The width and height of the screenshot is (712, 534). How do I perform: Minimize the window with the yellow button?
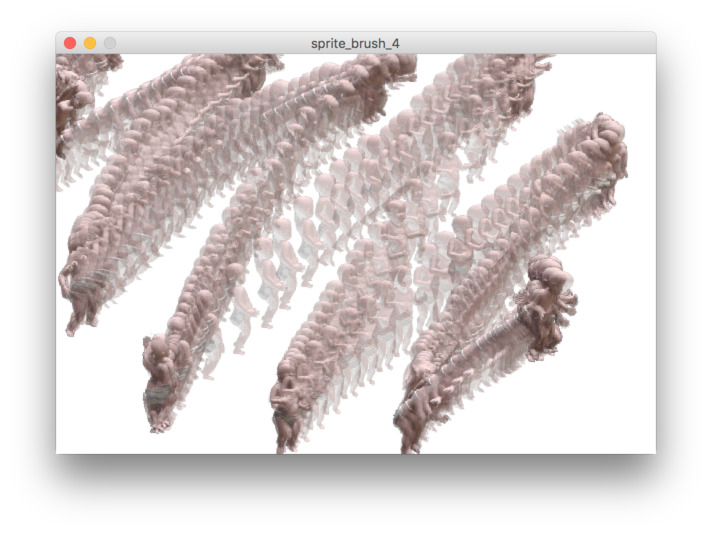[90, 43]
